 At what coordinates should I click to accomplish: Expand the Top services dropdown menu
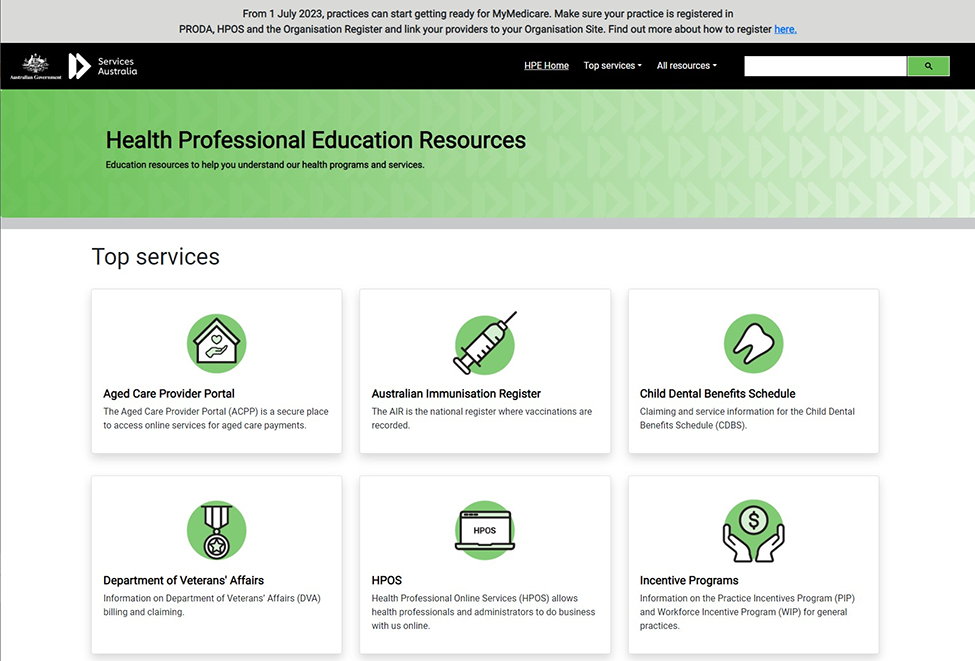(x=612, y=65)
